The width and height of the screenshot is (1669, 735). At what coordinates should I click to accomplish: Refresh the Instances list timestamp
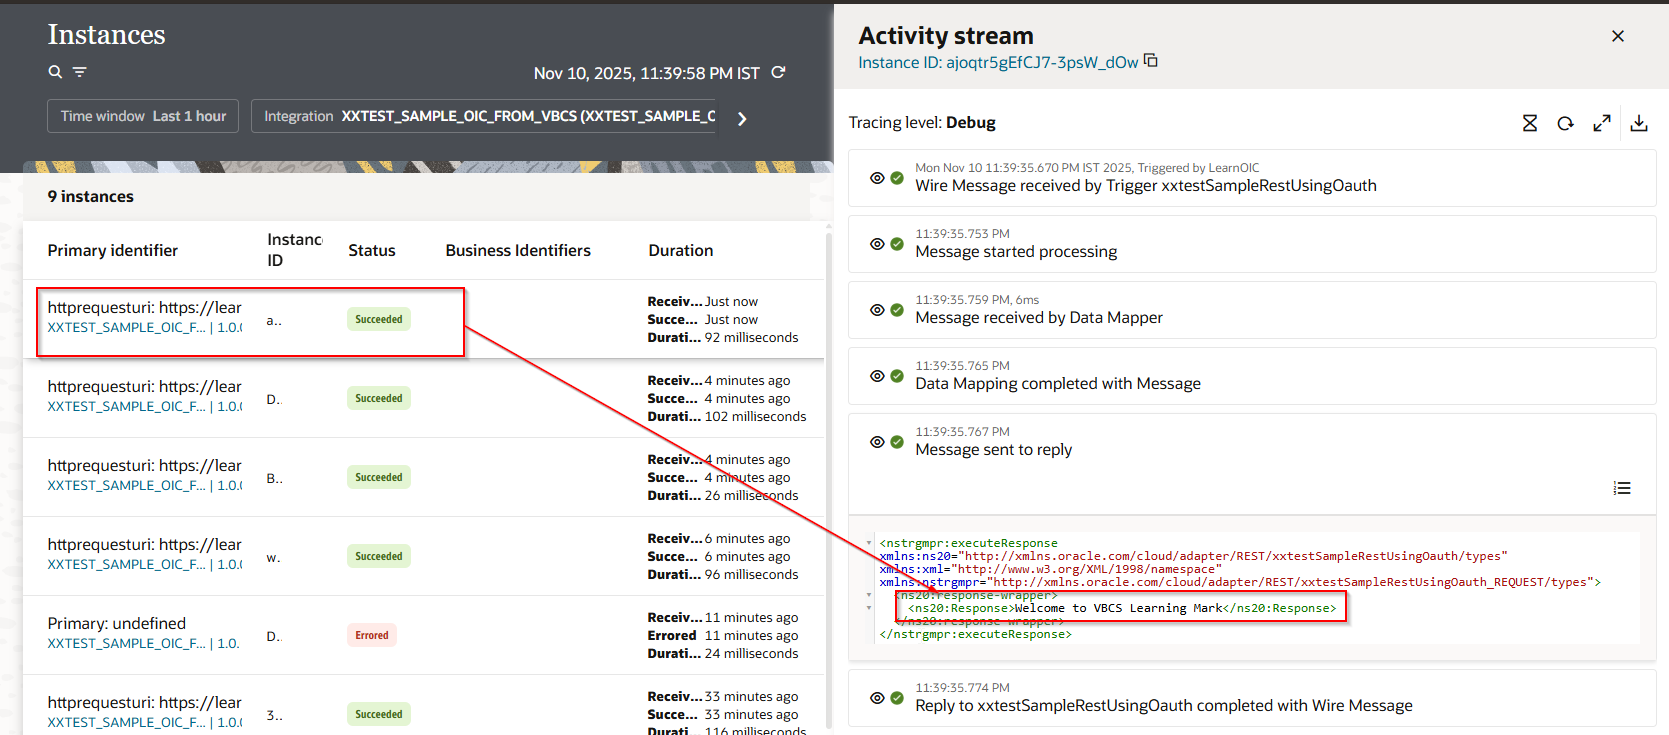pos(778,72)
